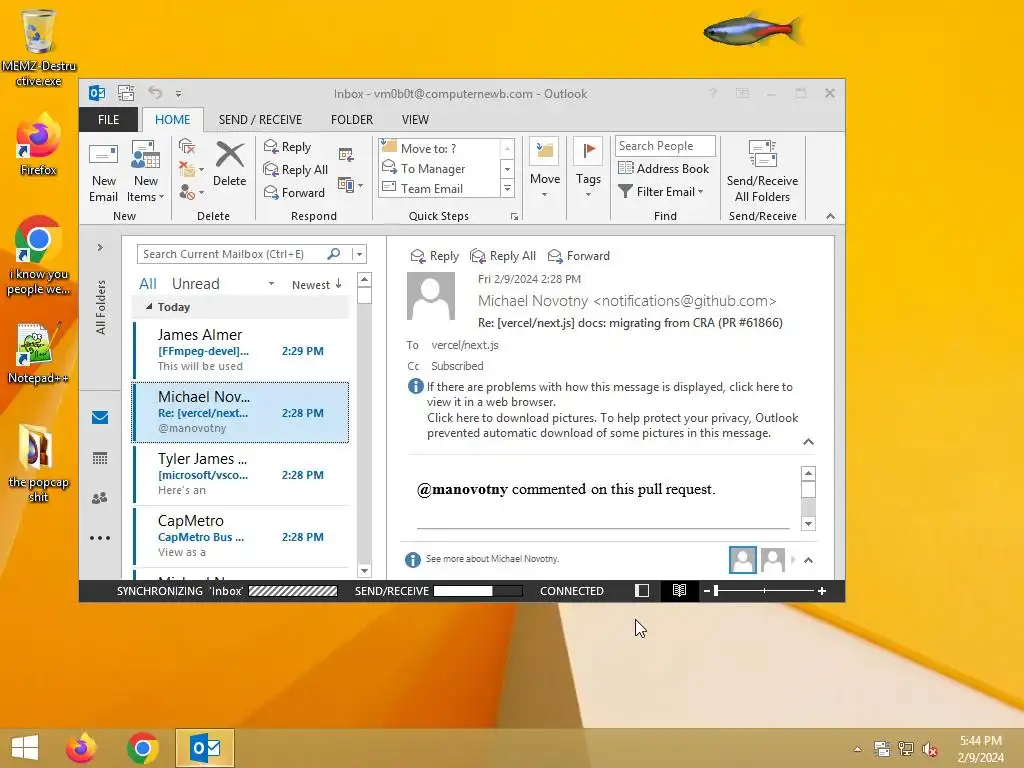The image size is (1024, 768).
Task: Collapse the Today group
Action: [149, 306]
